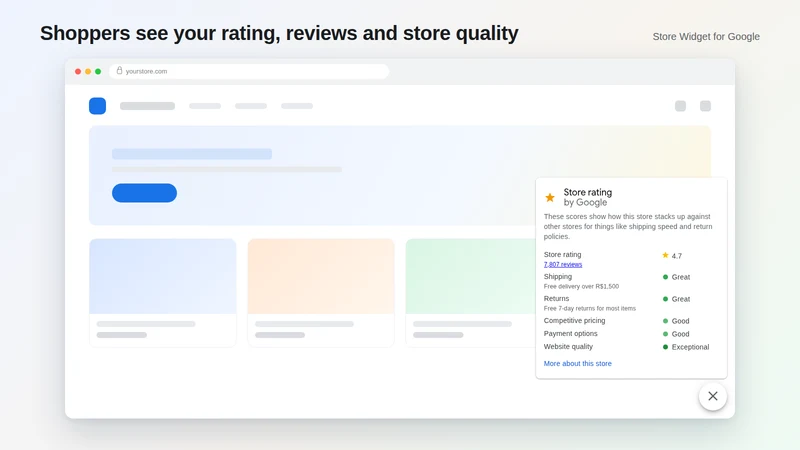Click the green window maximize dot
The height and width of the screenshot is (450, 800).
point(98,71)
